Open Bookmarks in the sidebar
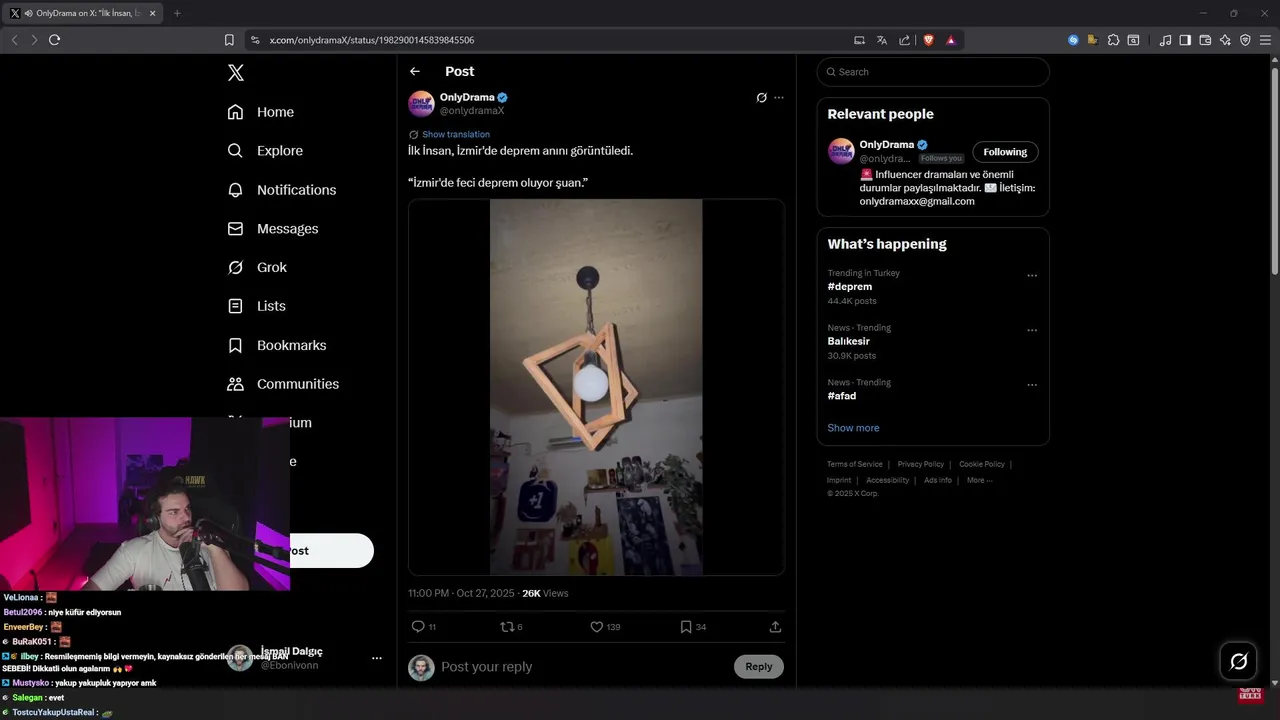The image size is (1280, 720). click(x=277, y=345)
